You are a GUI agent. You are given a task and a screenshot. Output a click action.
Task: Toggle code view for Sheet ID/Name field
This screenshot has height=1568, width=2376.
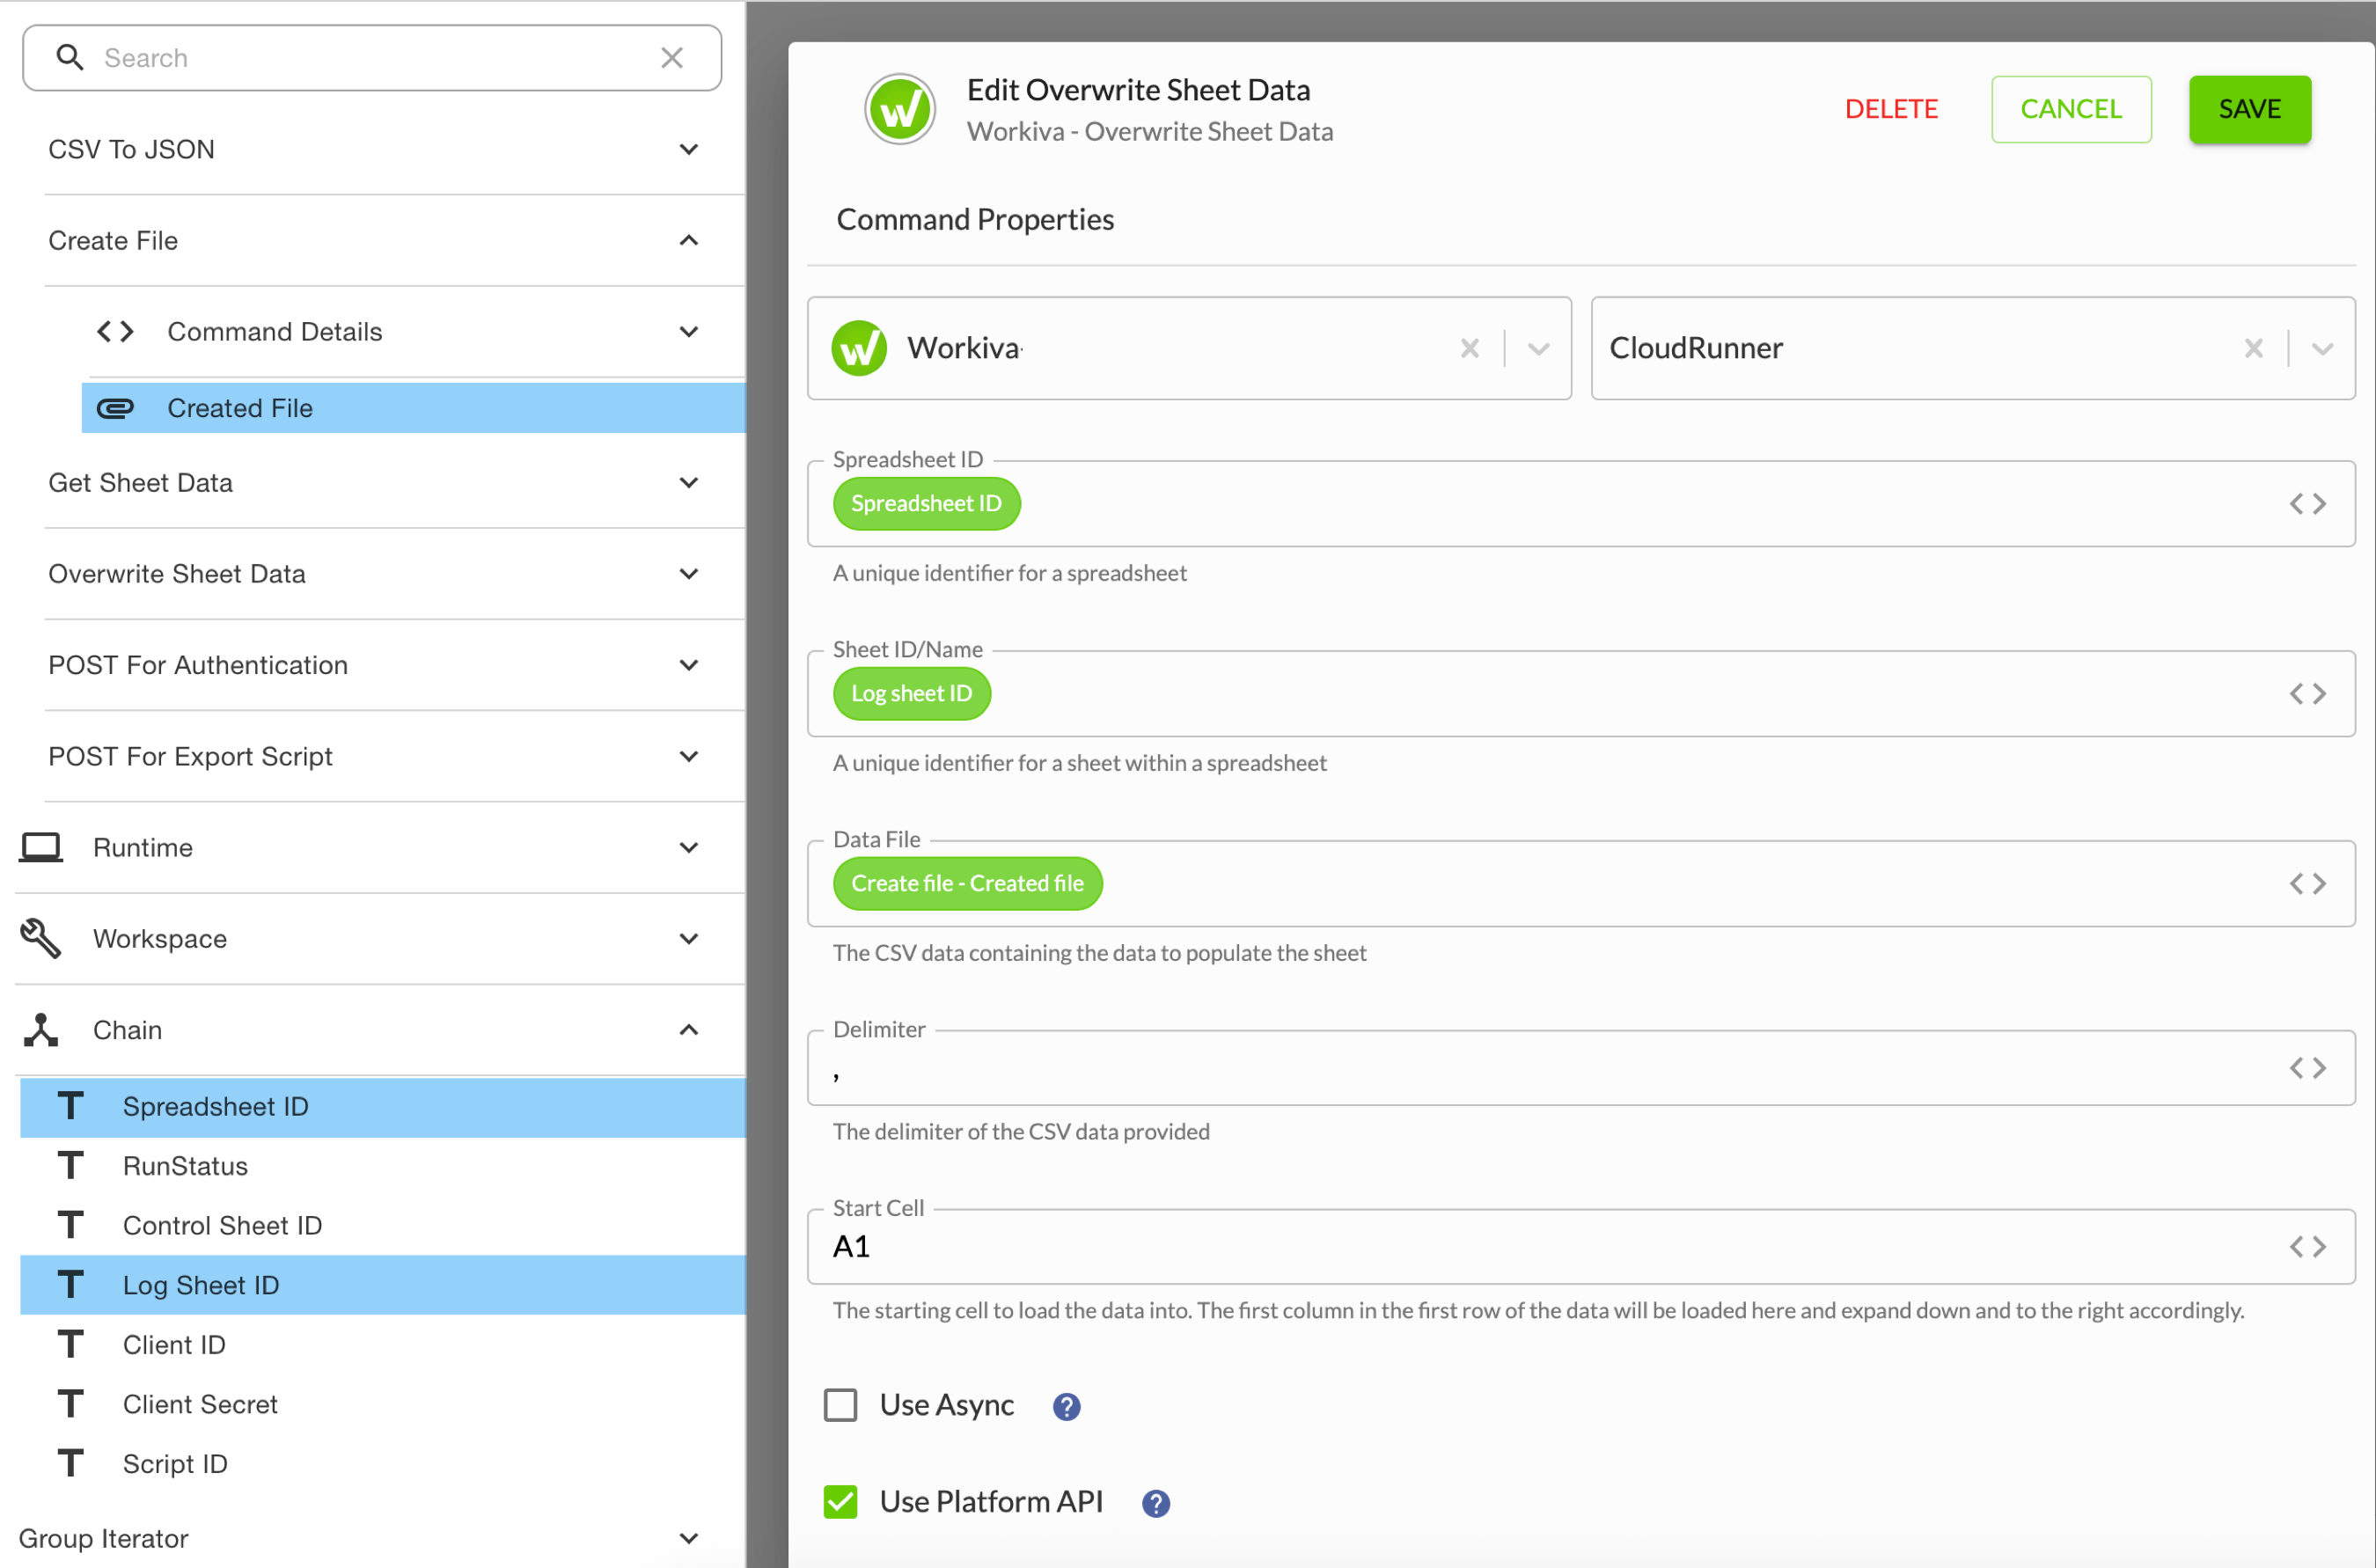pos(2307,693)
